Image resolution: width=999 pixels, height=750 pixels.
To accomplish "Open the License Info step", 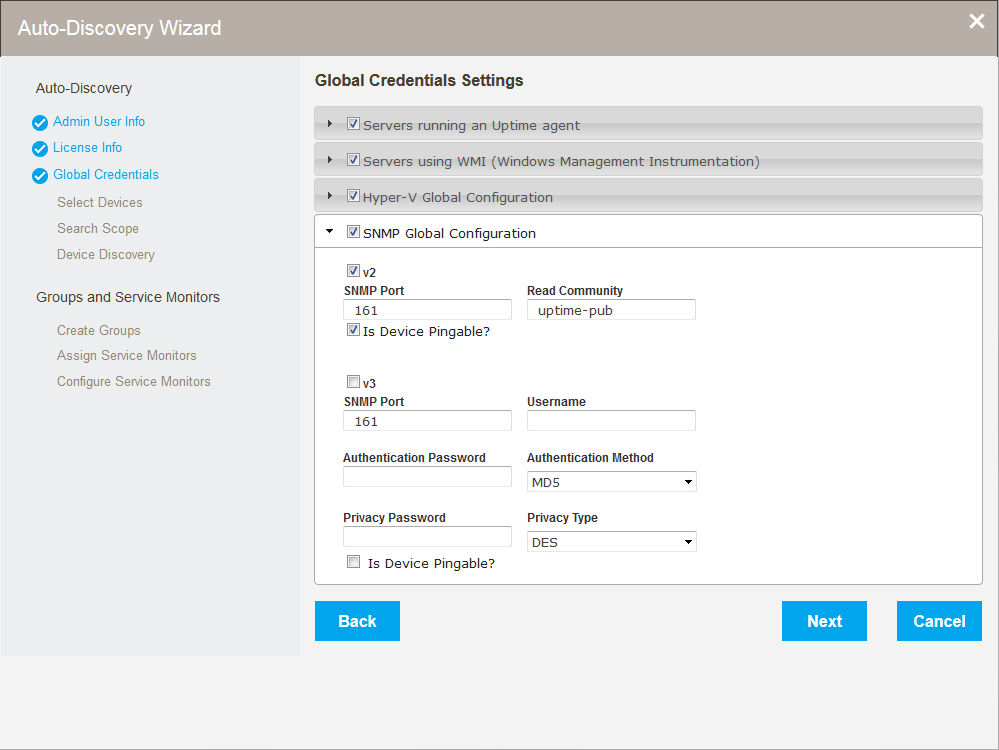I will pos(88,148).
